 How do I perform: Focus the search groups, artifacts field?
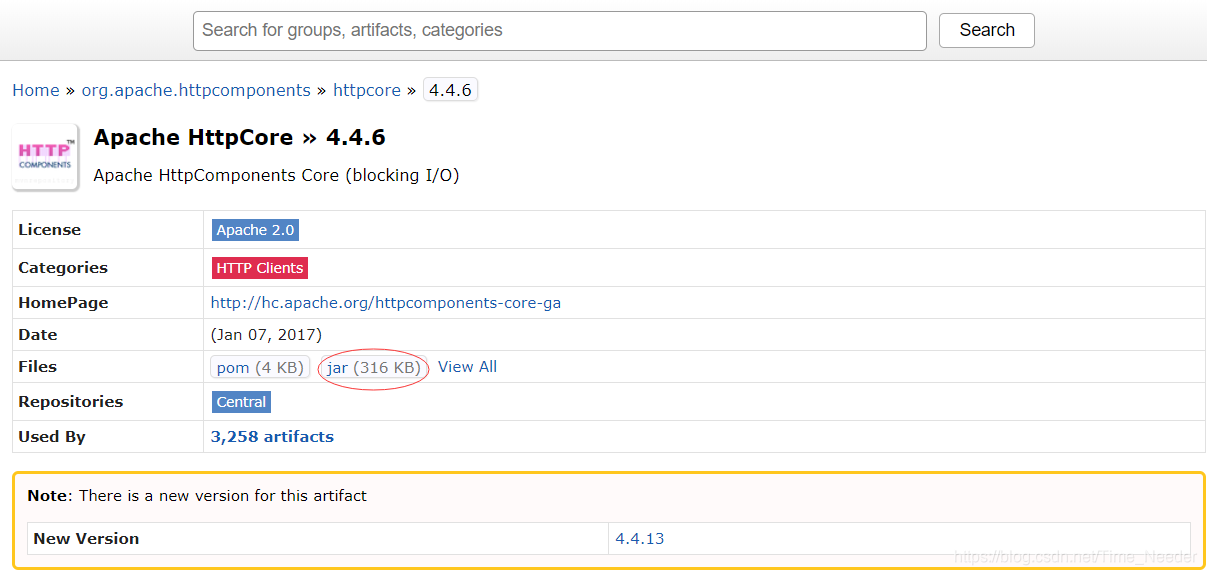point(559,30)
